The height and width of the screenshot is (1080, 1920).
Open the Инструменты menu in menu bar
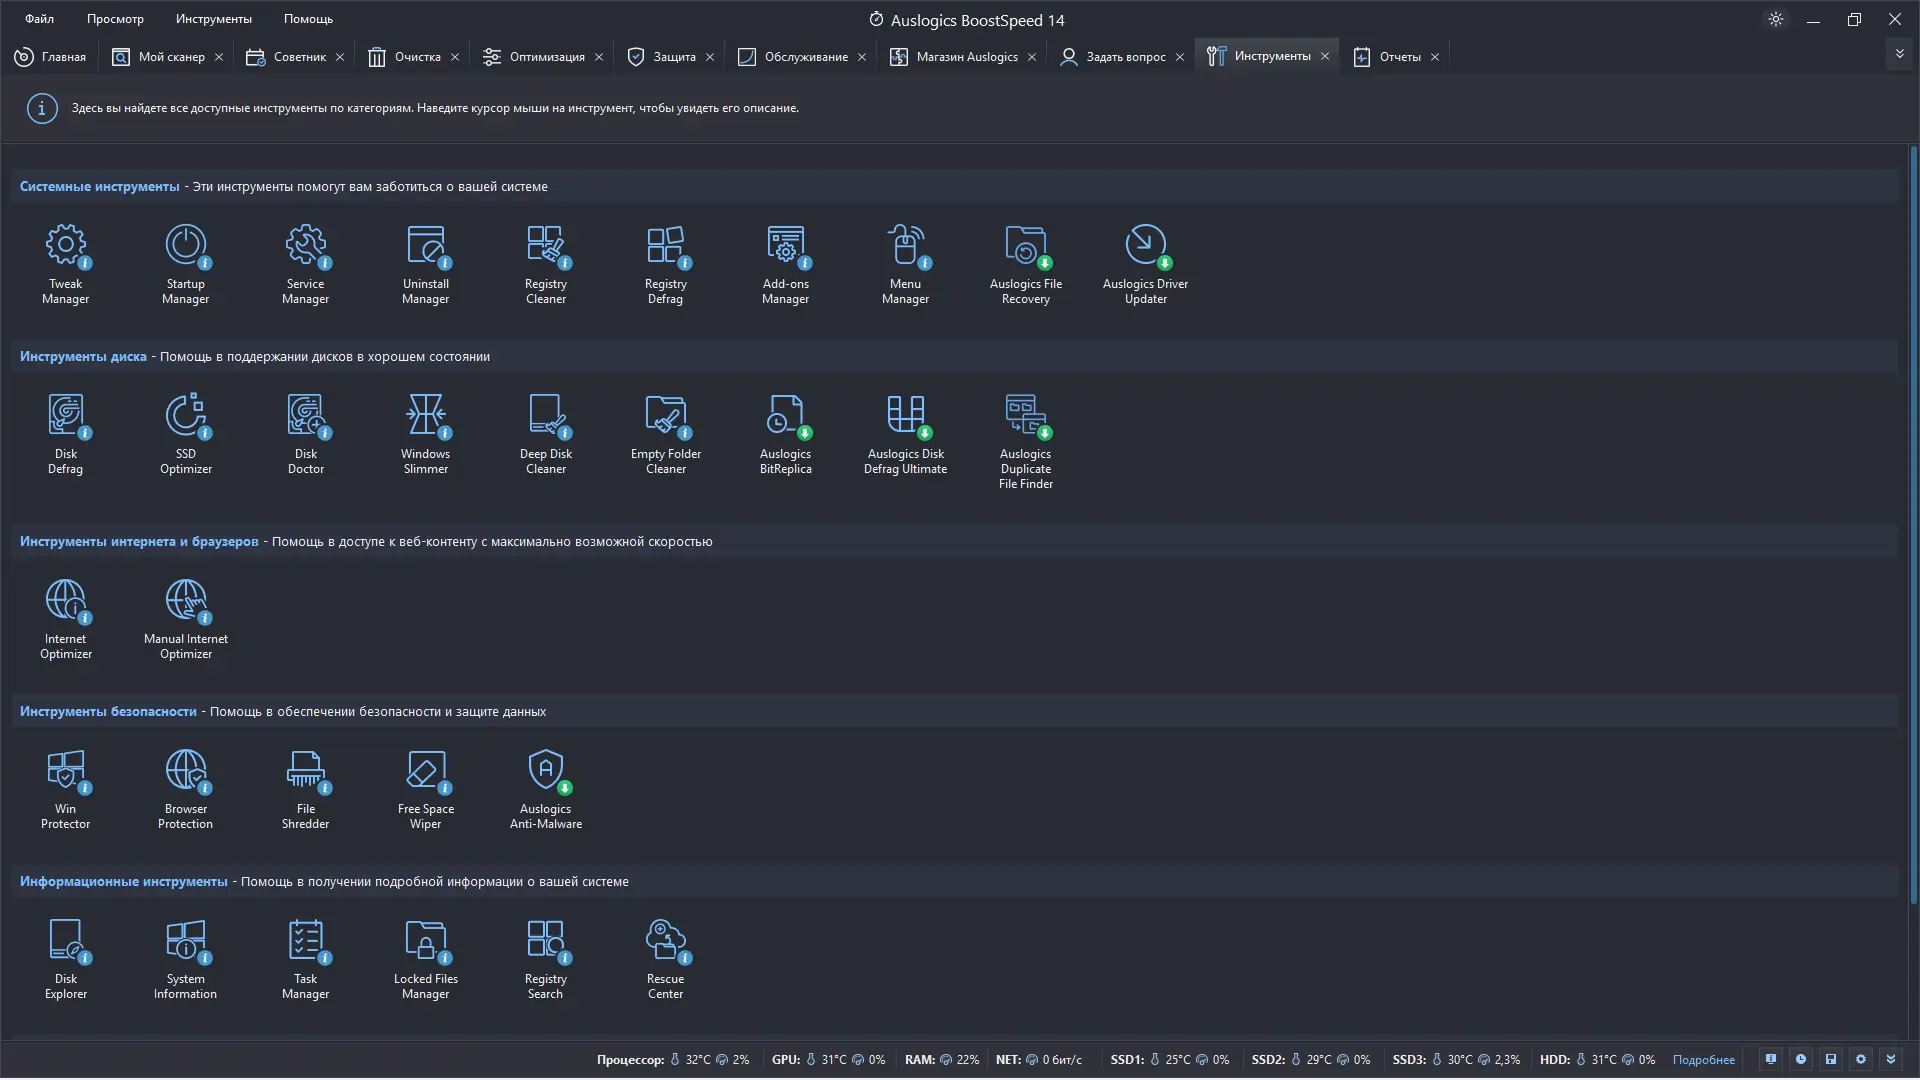click(213, 19)
